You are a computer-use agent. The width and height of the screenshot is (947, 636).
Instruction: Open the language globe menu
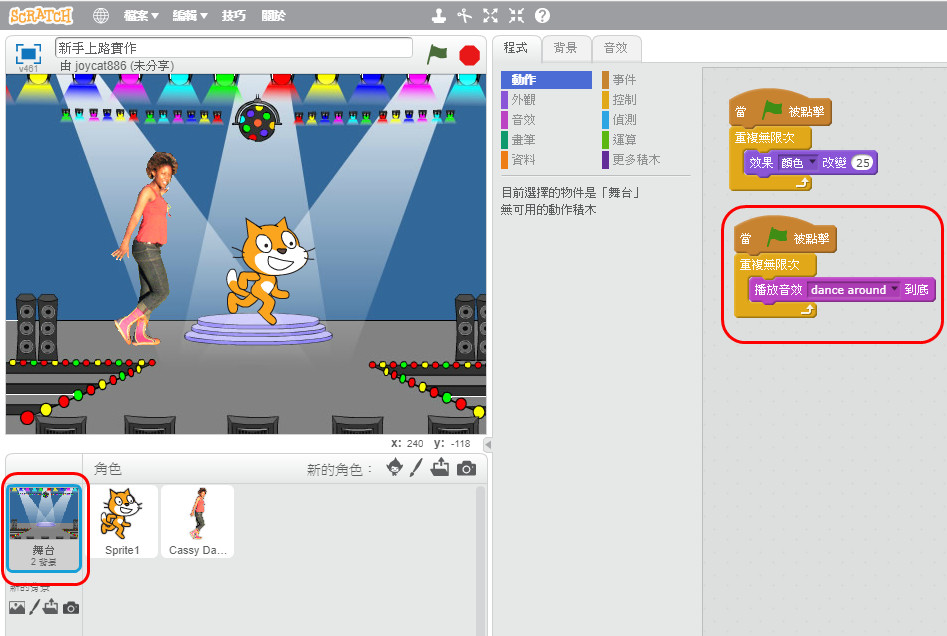click(101, 15)
